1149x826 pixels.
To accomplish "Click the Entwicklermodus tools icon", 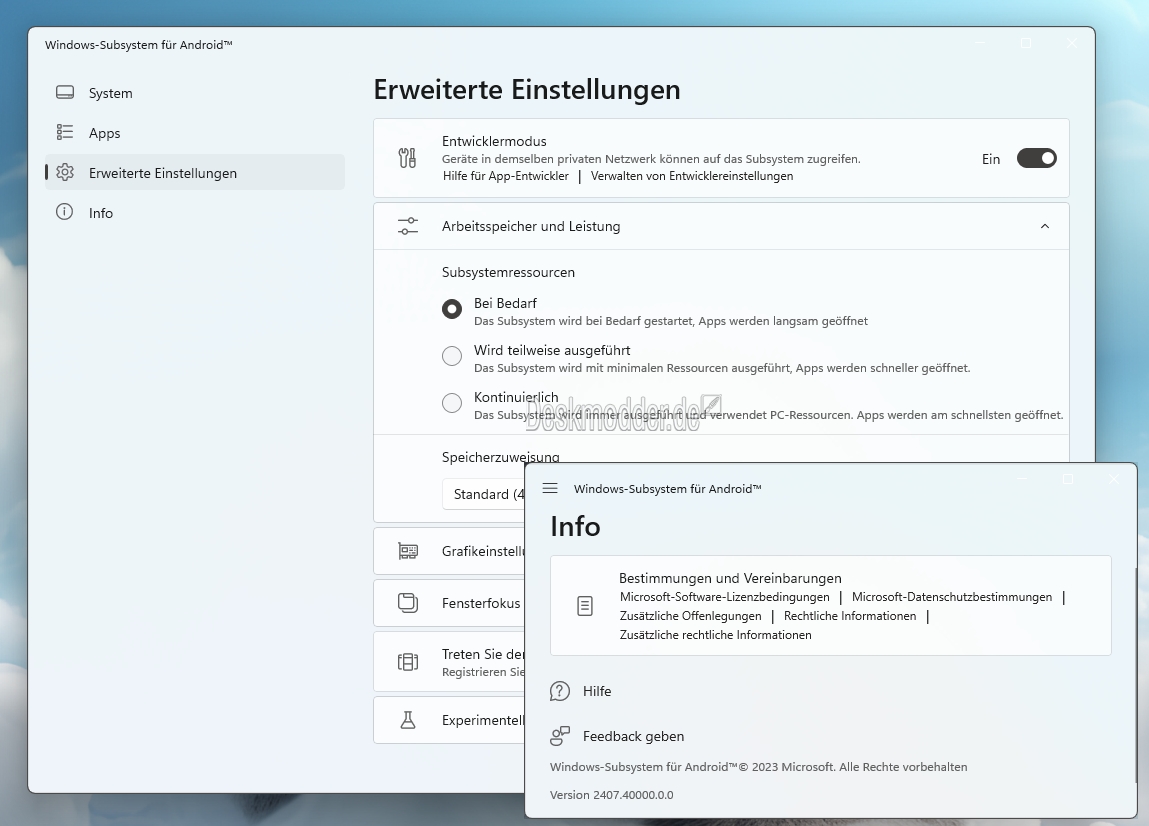I will coord(407,158).
